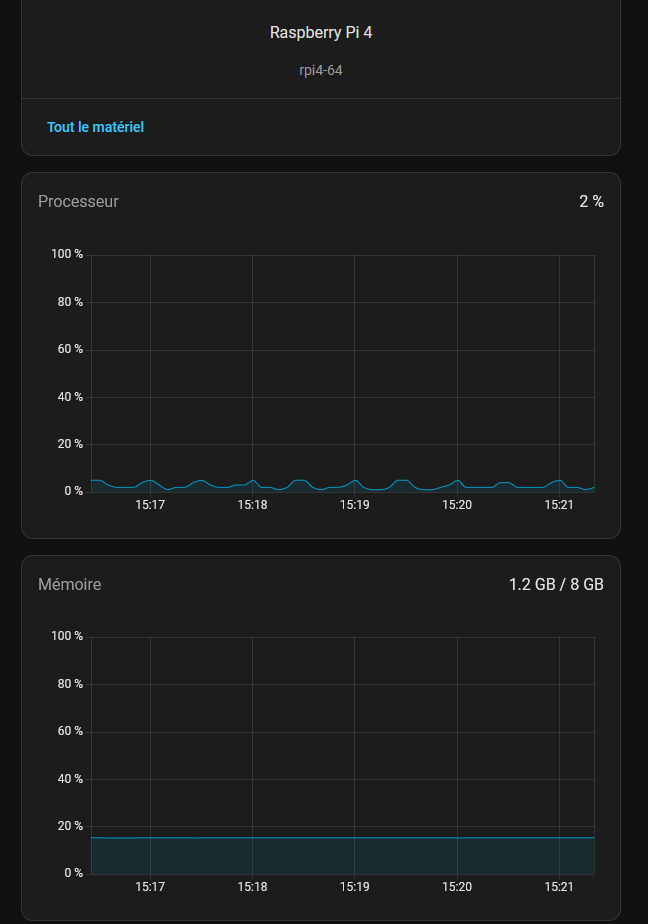The height and width of the screenshot is (924, 648).
Task: Click the 1.2 GB / 8 GB memory value
Action: tap(556, 584)
